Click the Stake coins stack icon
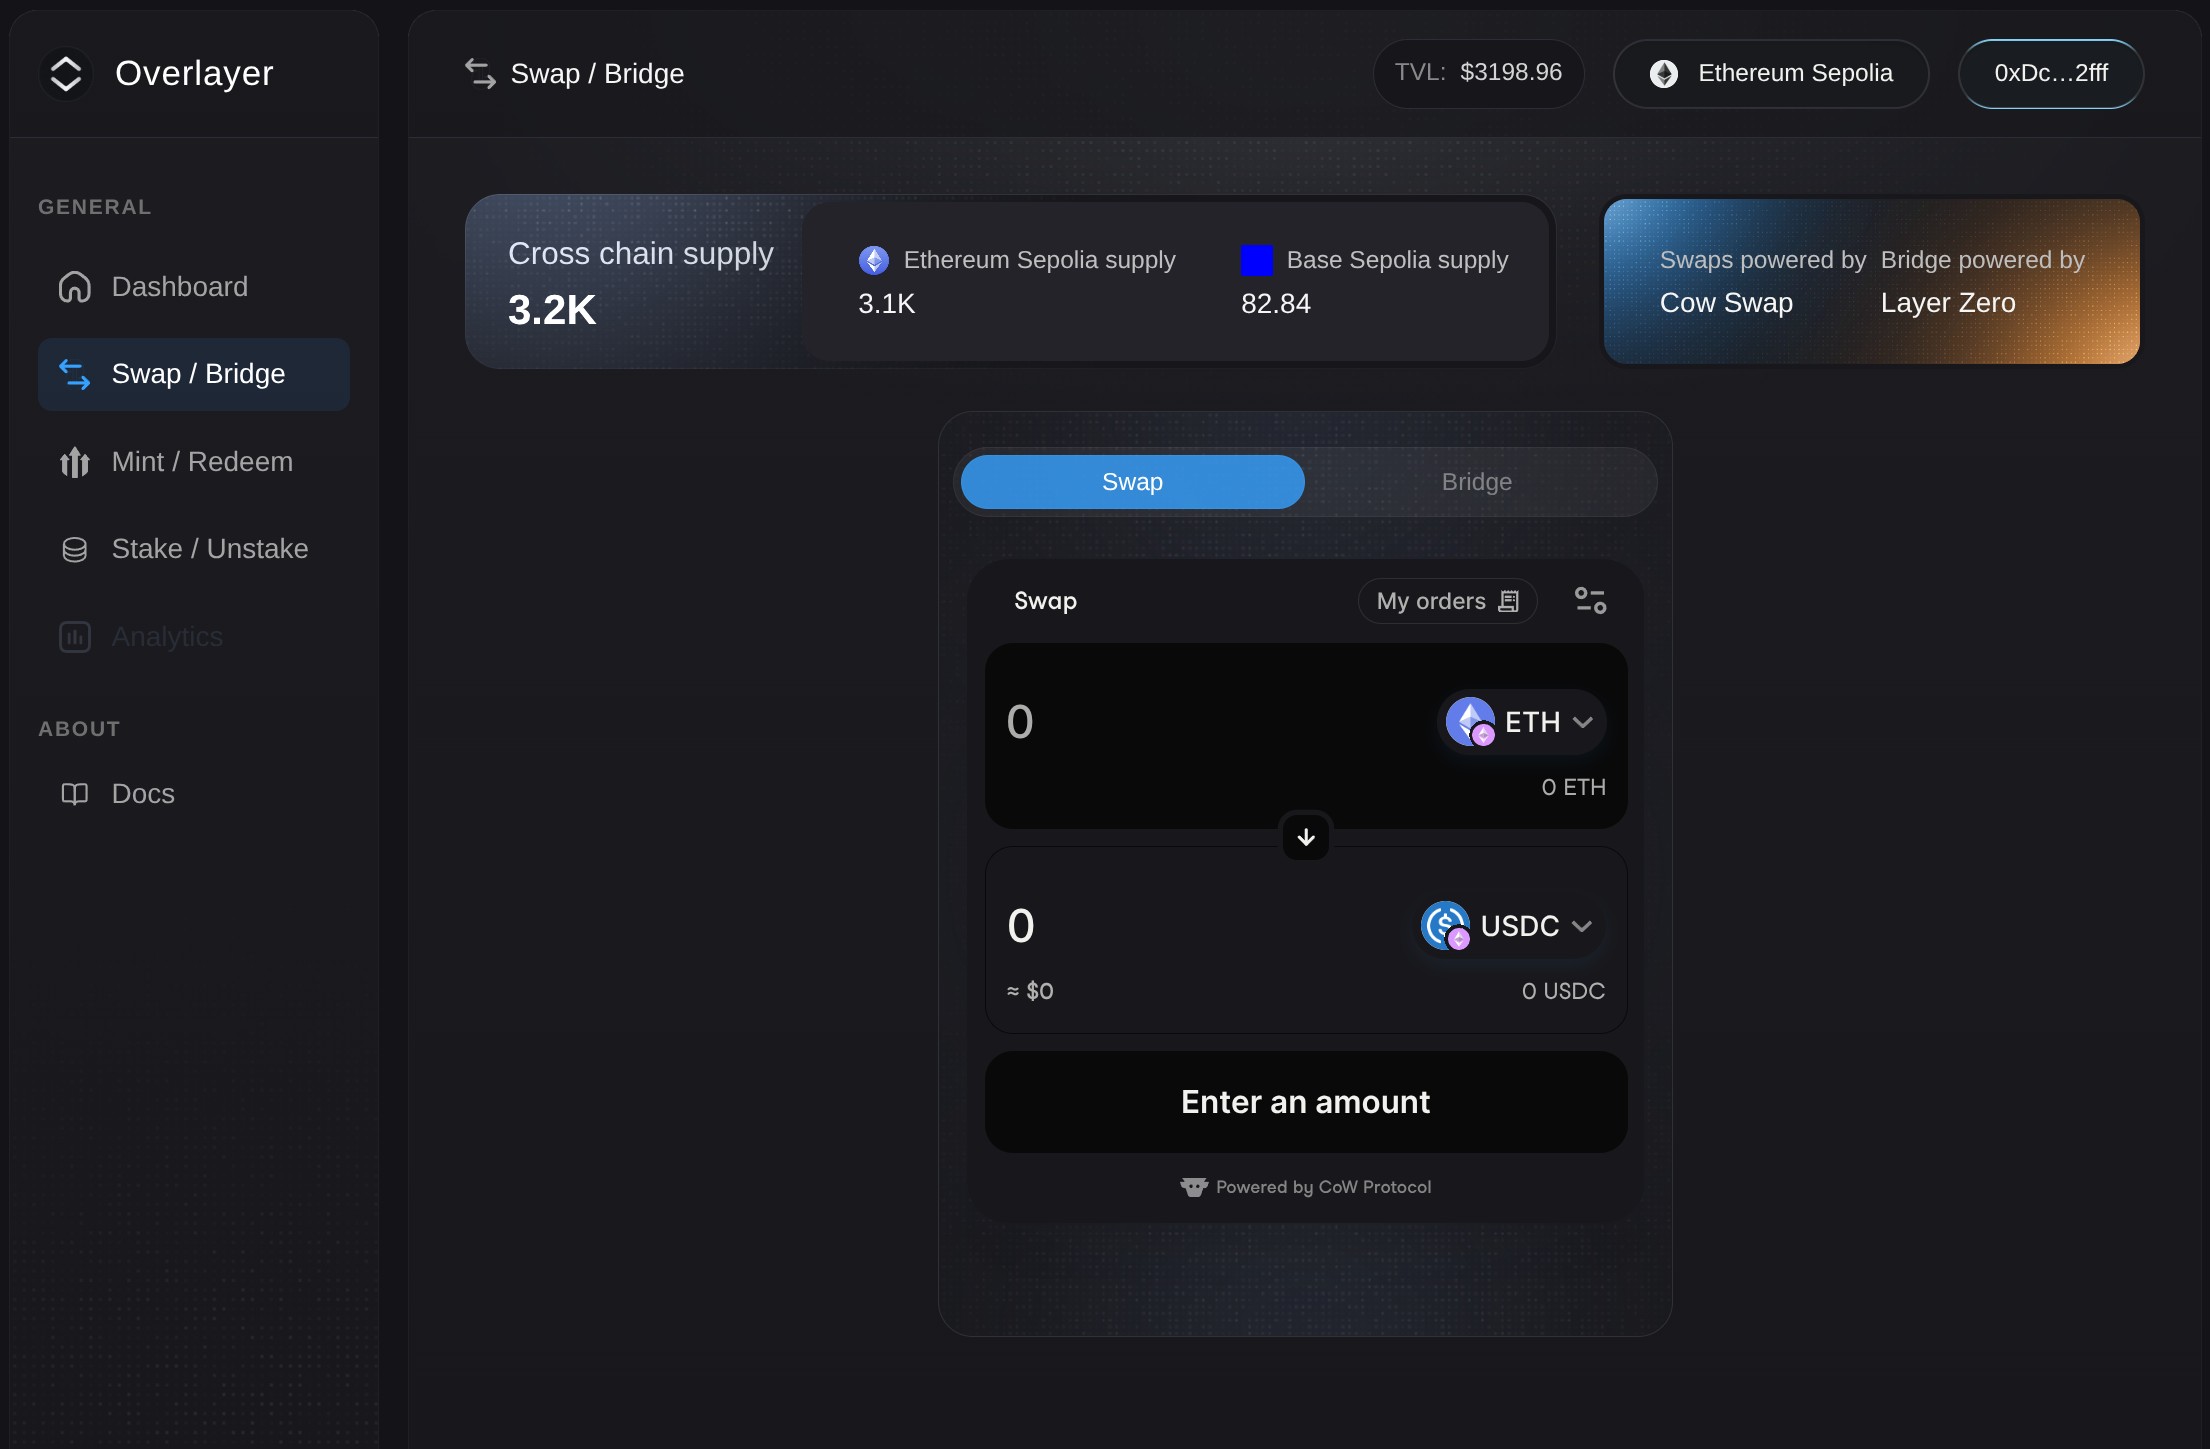Viewport: 2210px width, 1449px height. [75, 549]
